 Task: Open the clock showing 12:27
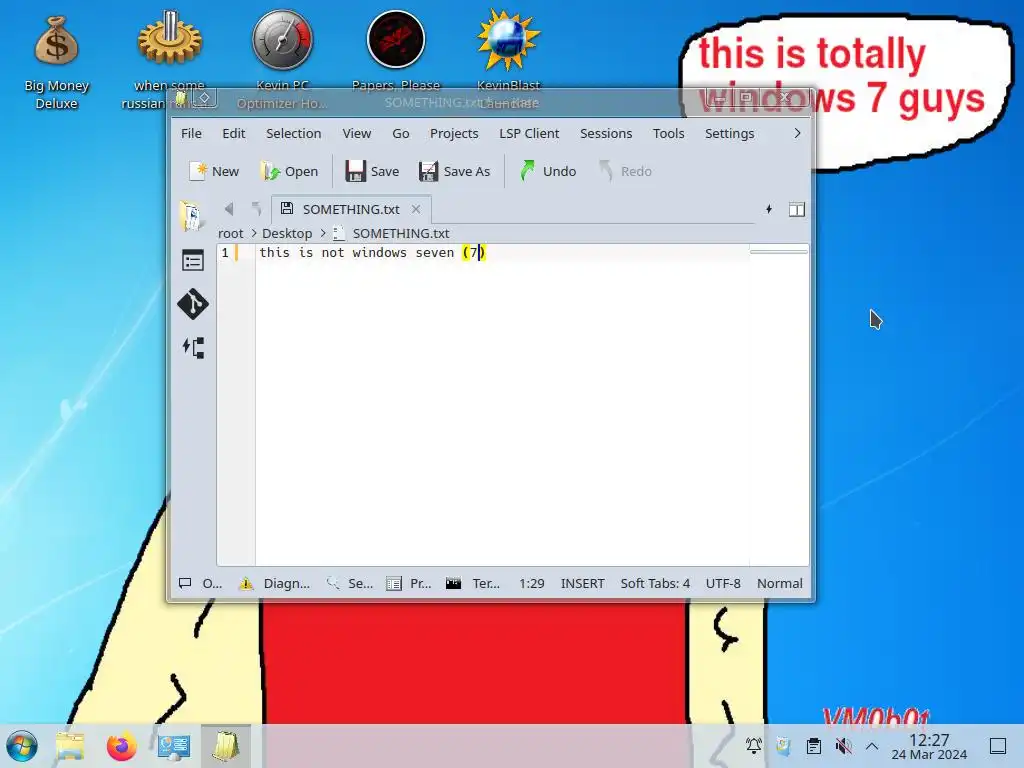929,746
